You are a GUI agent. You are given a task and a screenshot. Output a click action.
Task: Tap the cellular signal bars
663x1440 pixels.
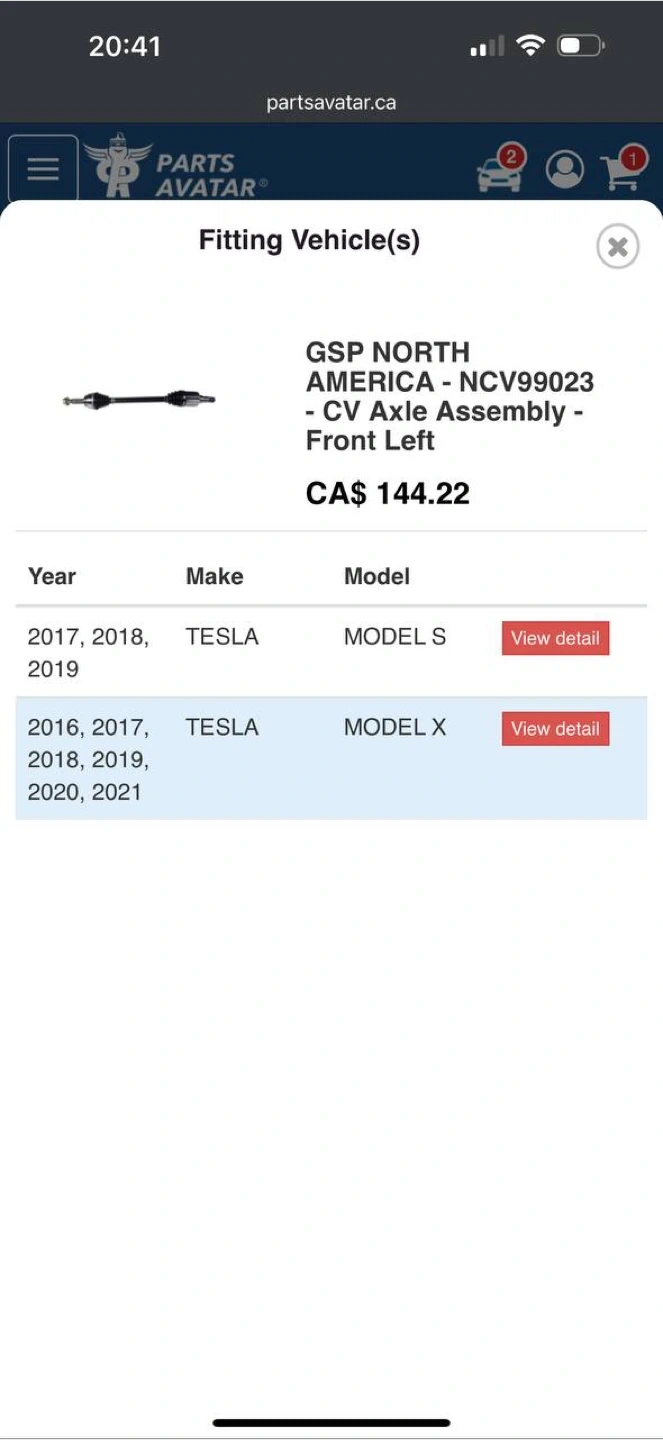click(487, 46)
